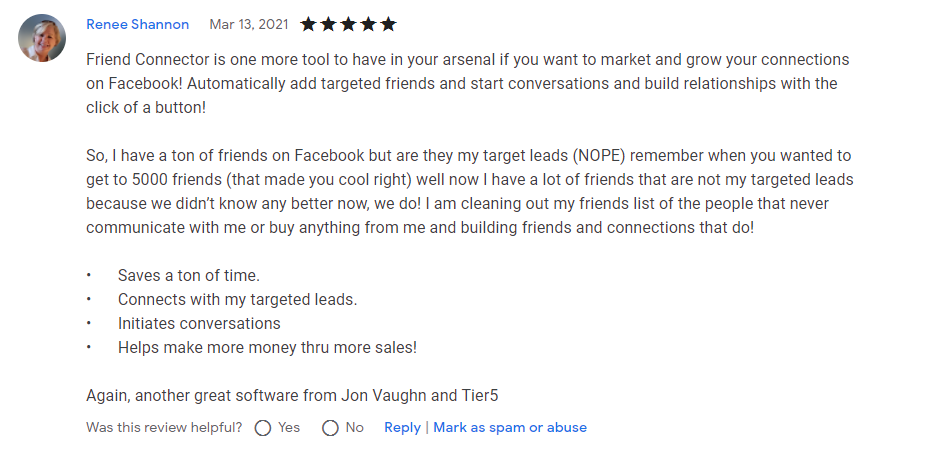The width and height of the screenshot is (926, 457).
Task: Click the "Was this review helpful?" text
Action: pos(164,427)
